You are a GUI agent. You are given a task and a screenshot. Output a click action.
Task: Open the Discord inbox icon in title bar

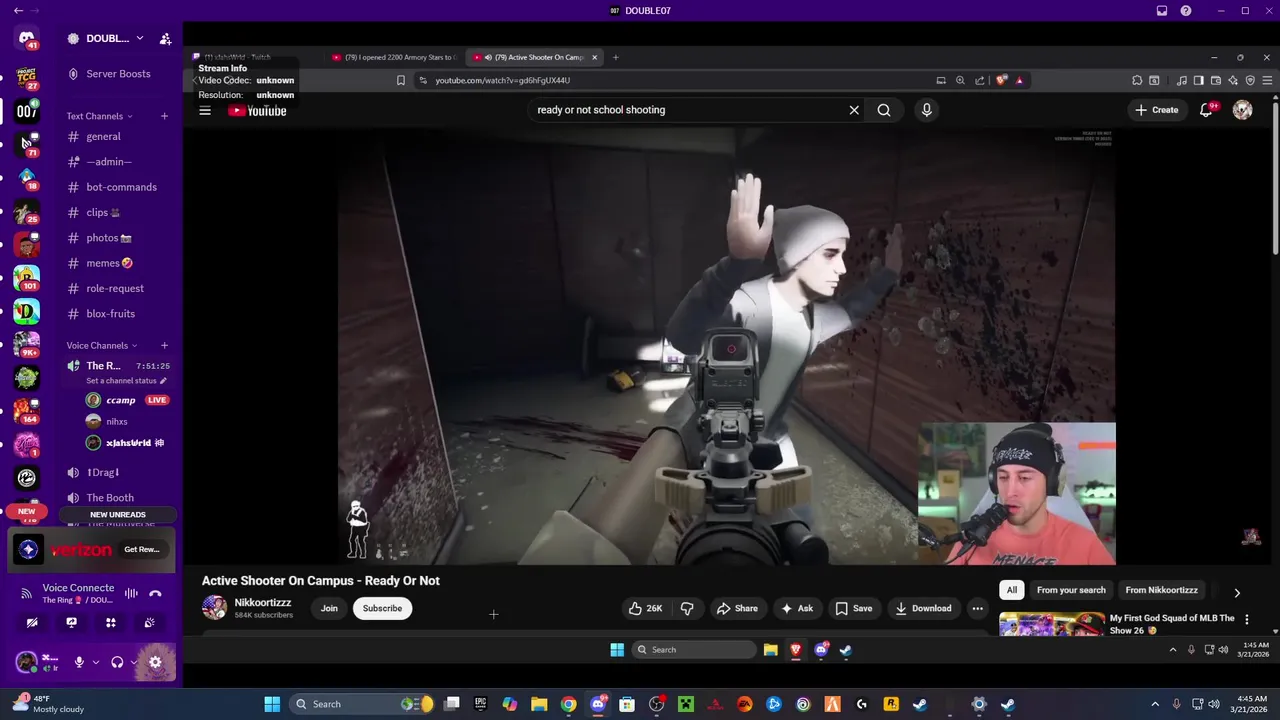[x=1161, y=10]
